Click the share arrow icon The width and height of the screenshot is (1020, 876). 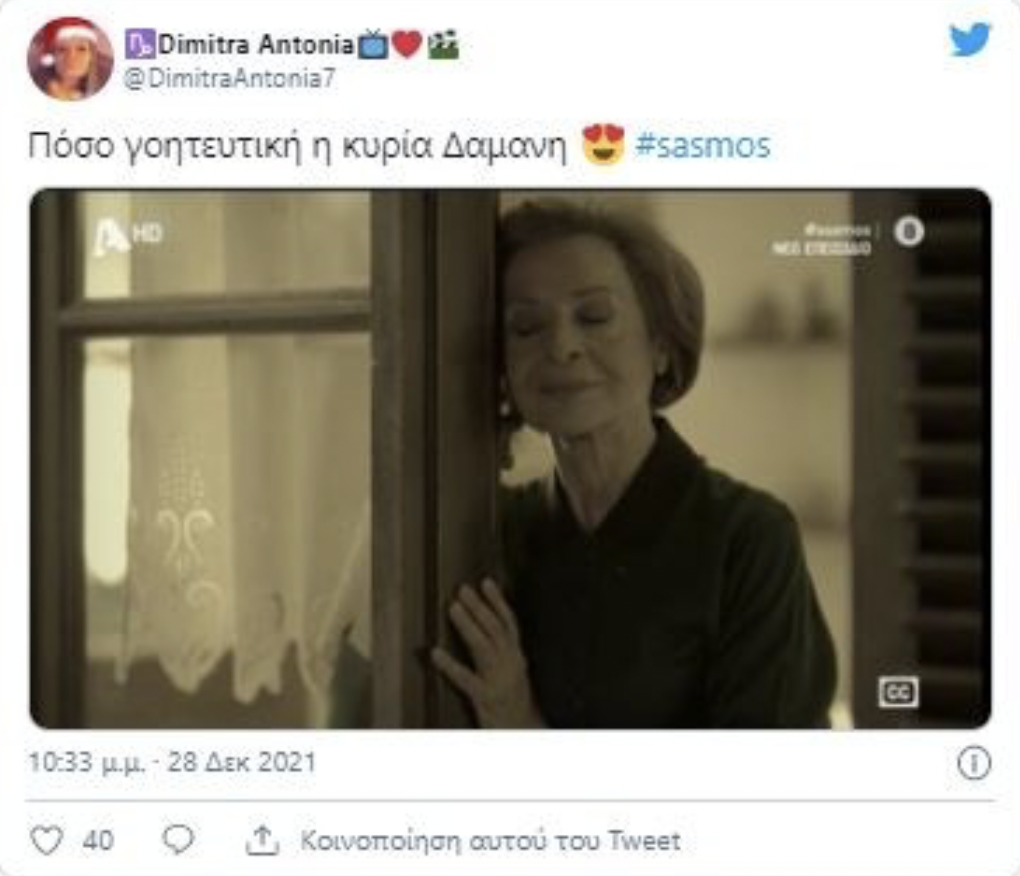click(x=262, y=840)
